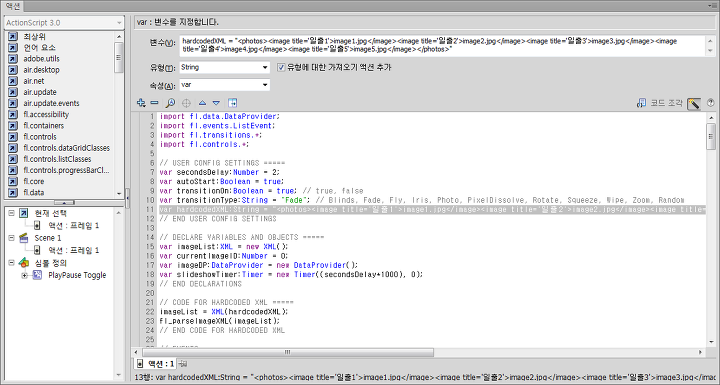
Task: Click the 심볼 정의 shapes icon
Action: [x=23, y=263]
